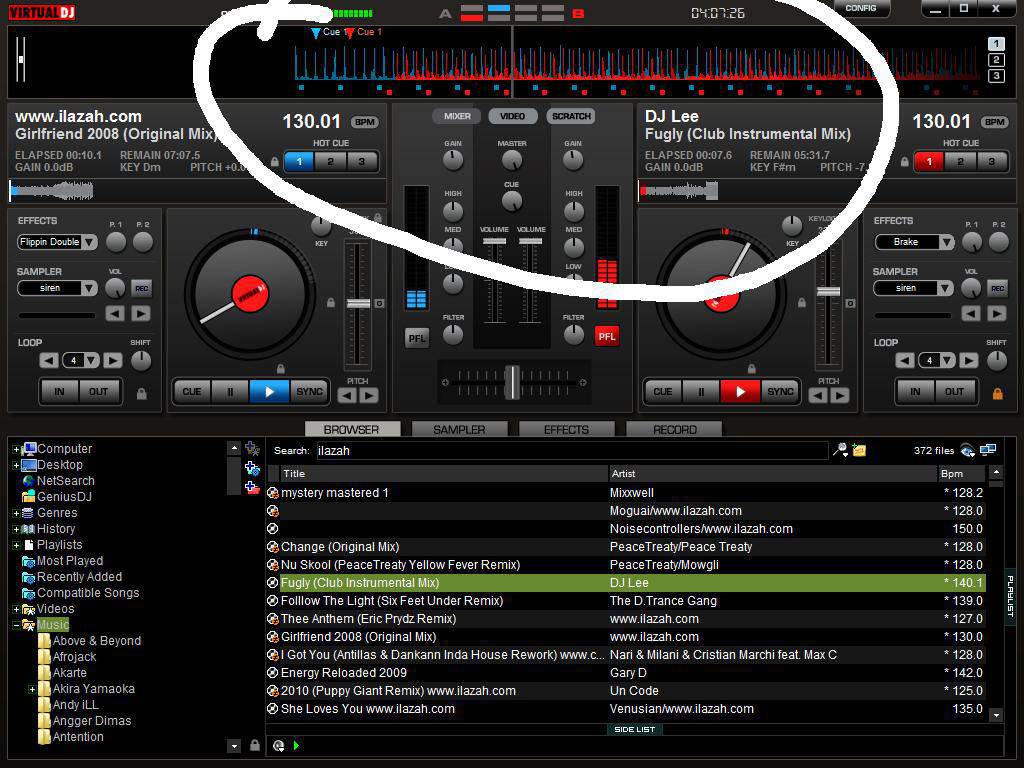Collapse the Music folder node

point(16,626)
